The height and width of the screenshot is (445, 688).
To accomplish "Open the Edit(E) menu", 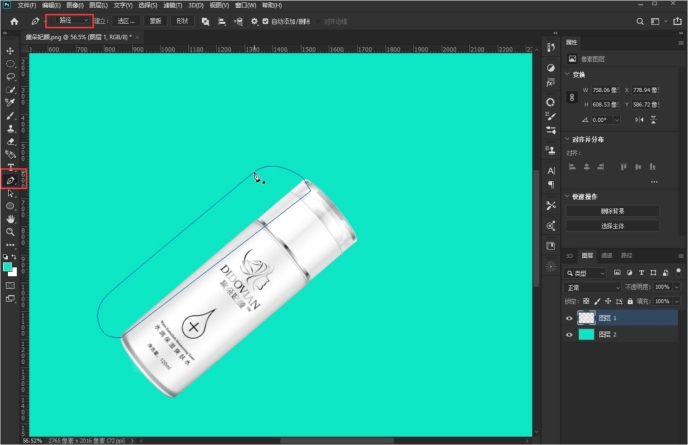I will 51,5.
